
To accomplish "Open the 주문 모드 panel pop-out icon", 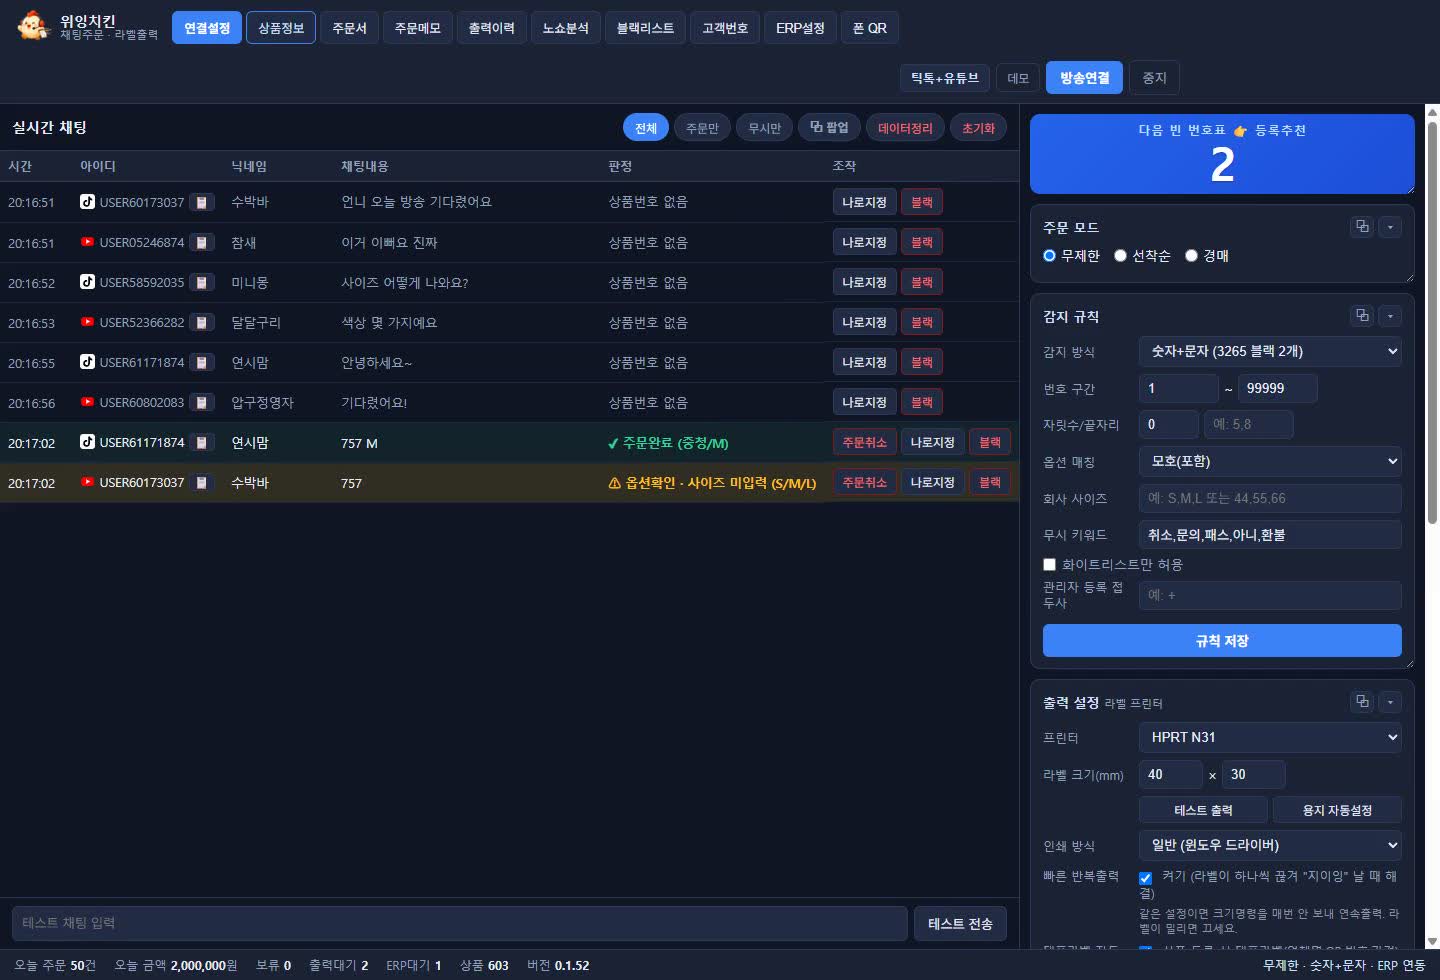I will [x=1362, y=227].
